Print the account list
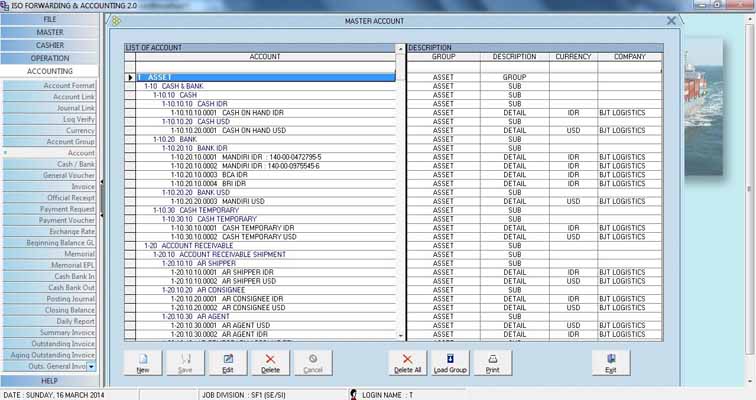Viewport: 756px width, 400px height. click(x=492, y=362)
